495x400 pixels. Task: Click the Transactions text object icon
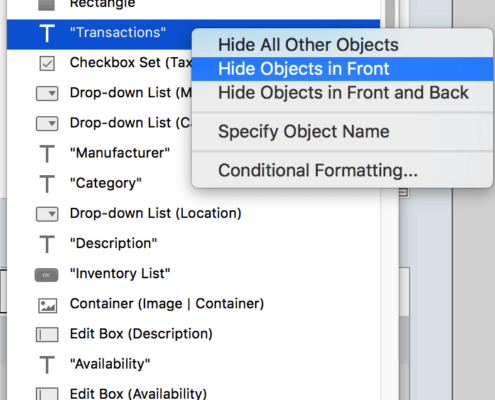47,33
